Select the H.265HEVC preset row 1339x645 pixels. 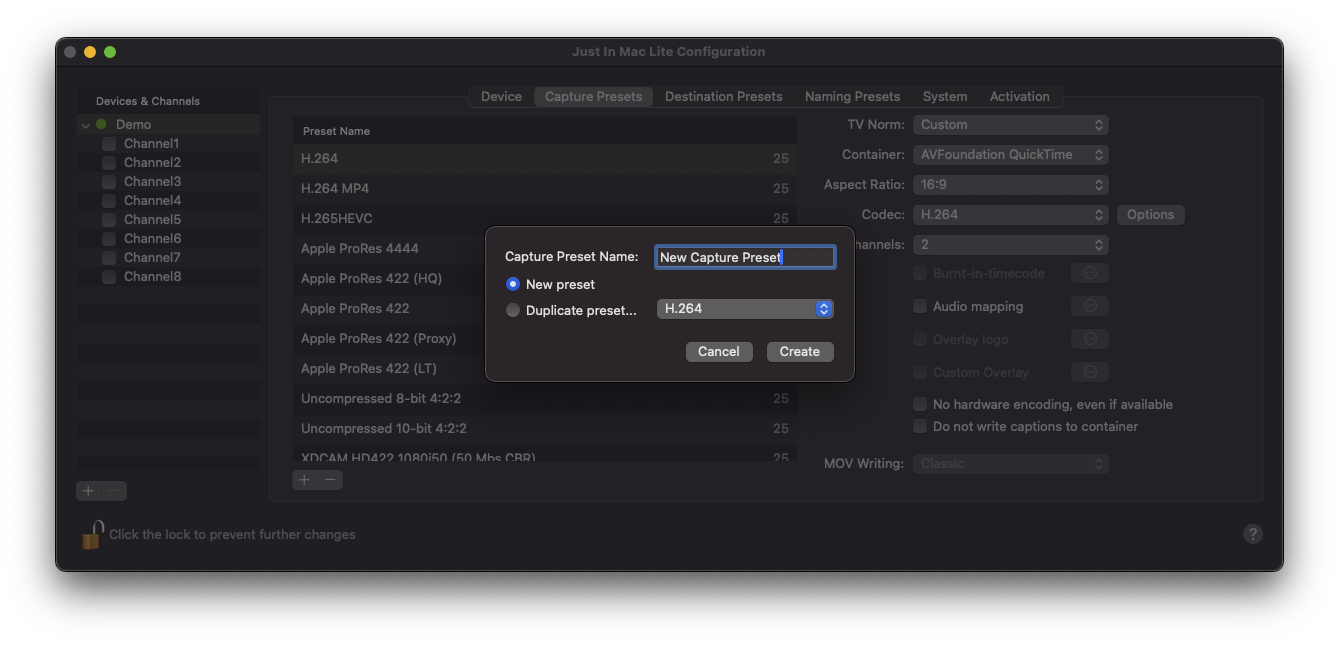tap(545, 218)
